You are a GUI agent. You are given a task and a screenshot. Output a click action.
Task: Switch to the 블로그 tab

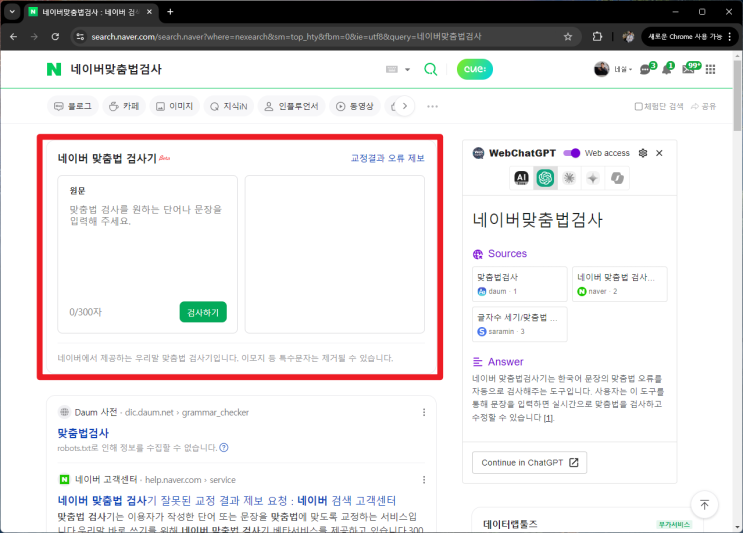click(73, 106)
